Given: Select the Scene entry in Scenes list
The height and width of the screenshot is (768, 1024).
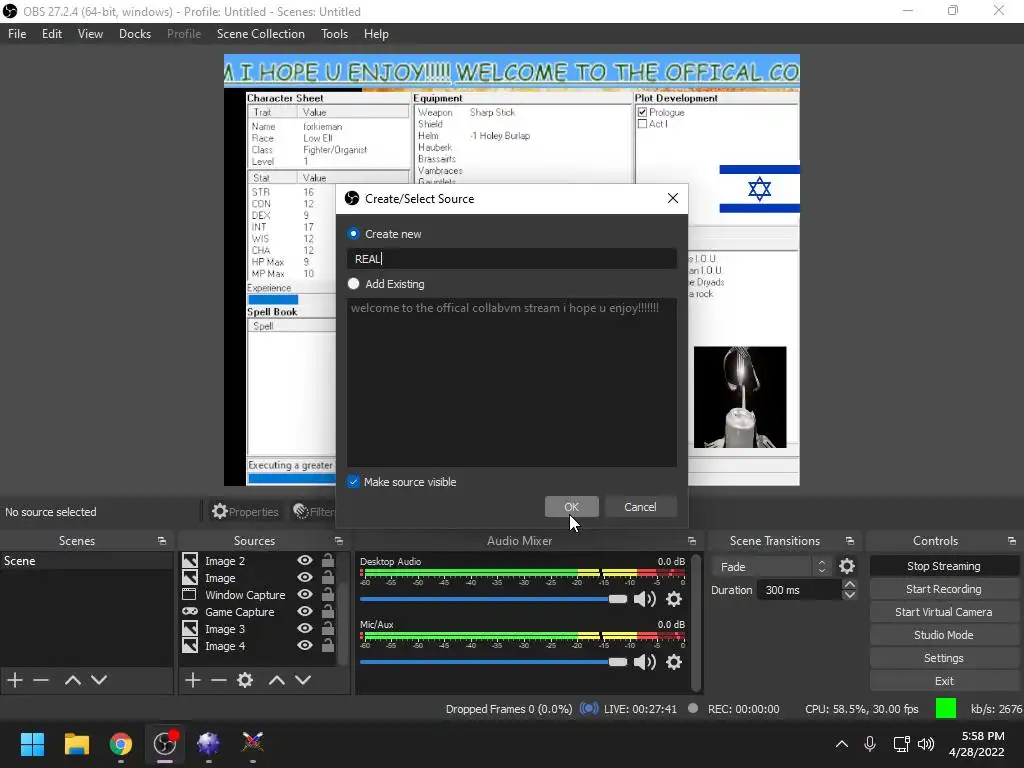Looking at the screenshot, I should (86, 560).
